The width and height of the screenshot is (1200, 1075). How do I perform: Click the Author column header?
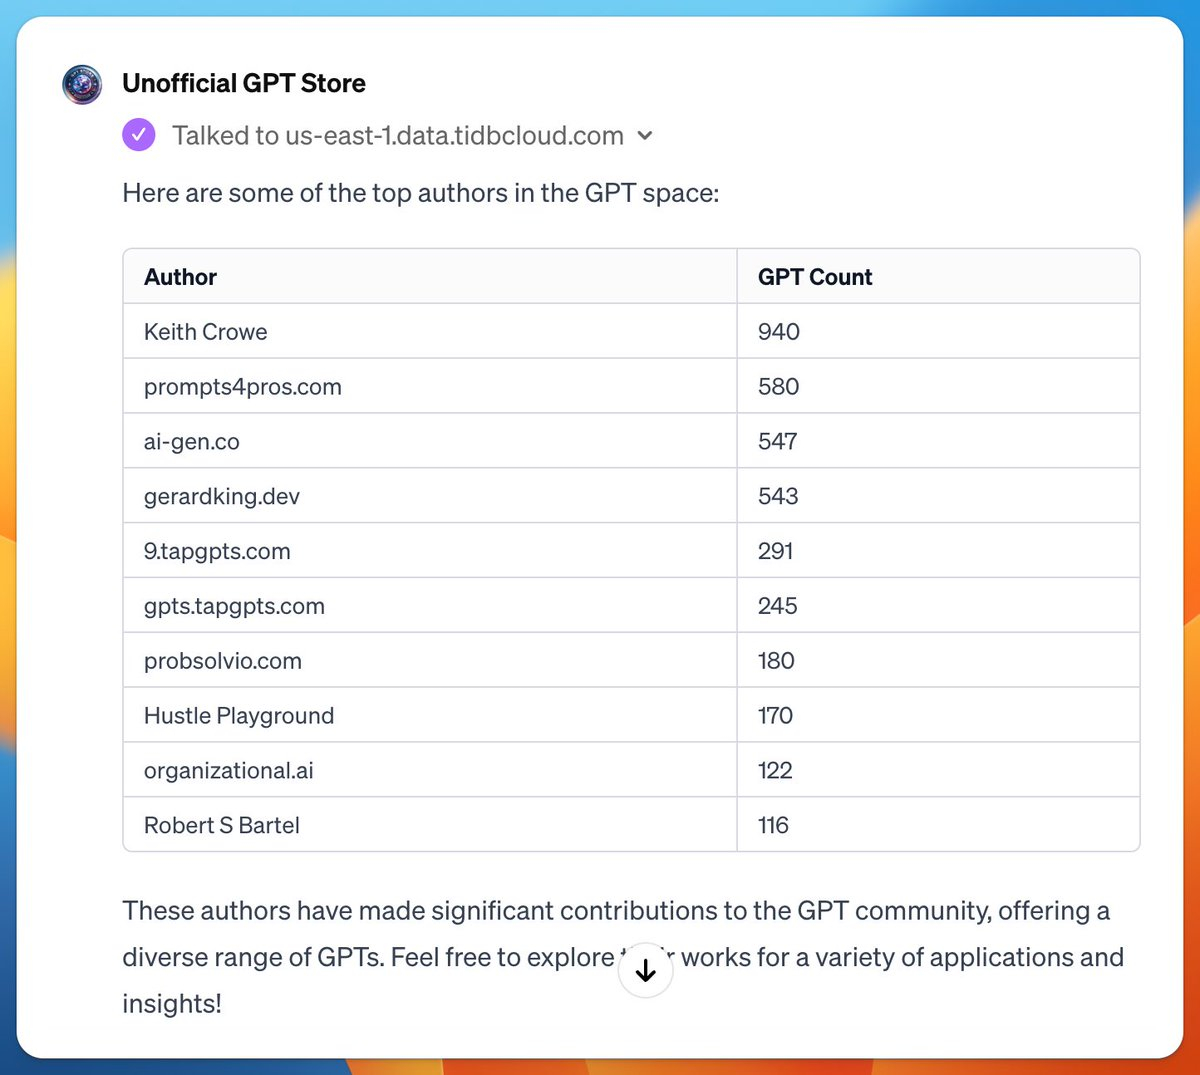(x=181, y=277)
